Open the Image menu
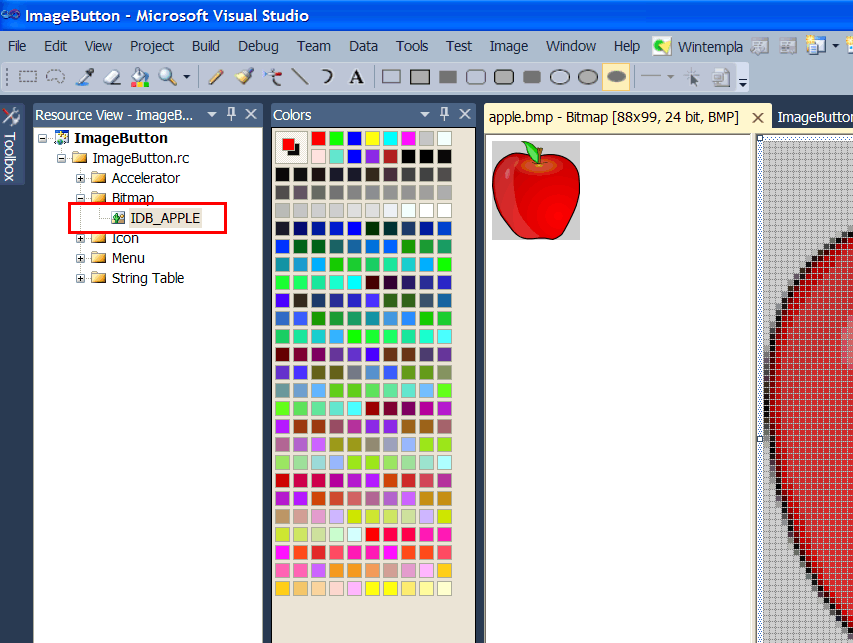The height and width of the screenshot is (643, 853). tap(508, 46)
